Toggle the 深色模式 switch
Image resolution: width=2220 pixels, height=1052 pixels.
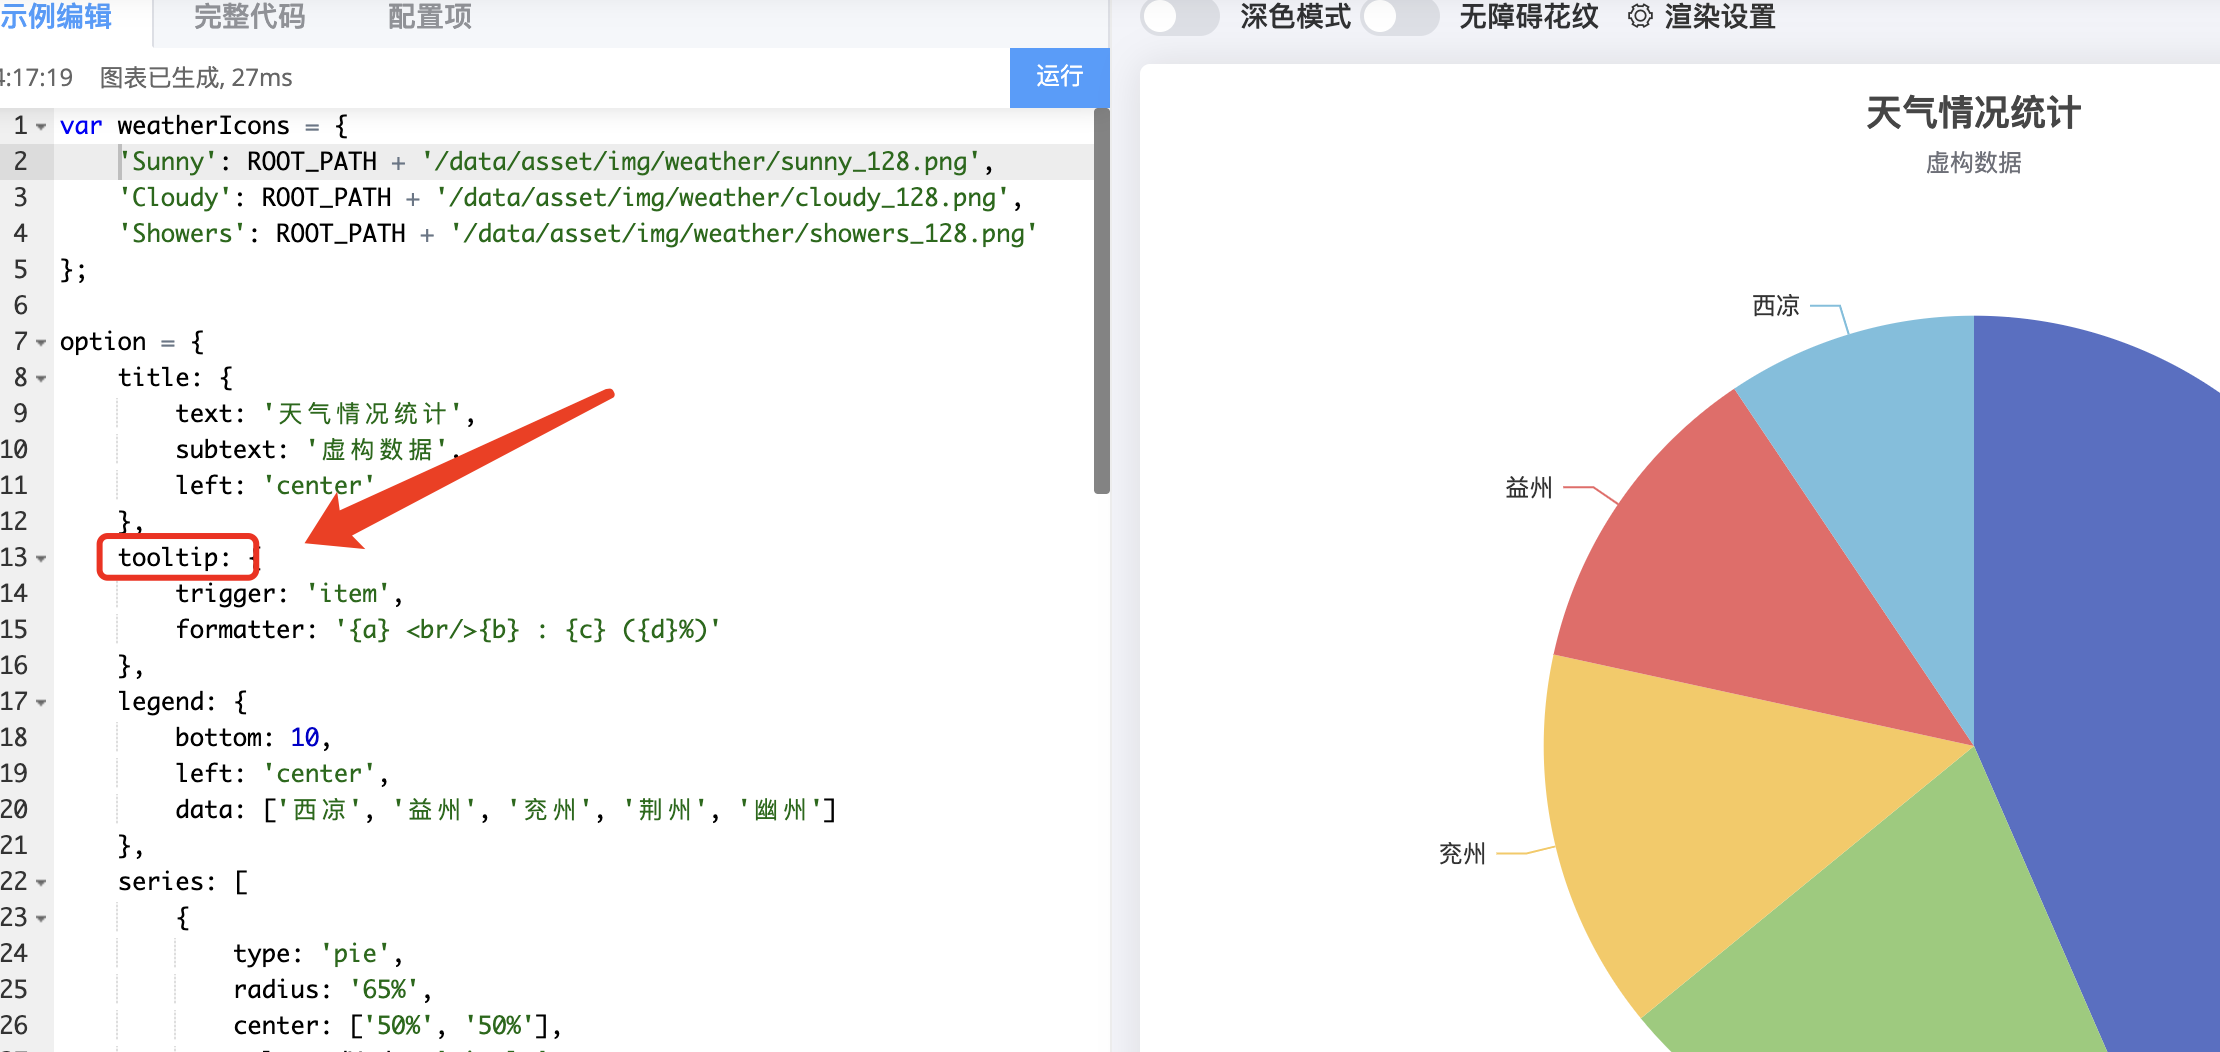click(1180, 17)
